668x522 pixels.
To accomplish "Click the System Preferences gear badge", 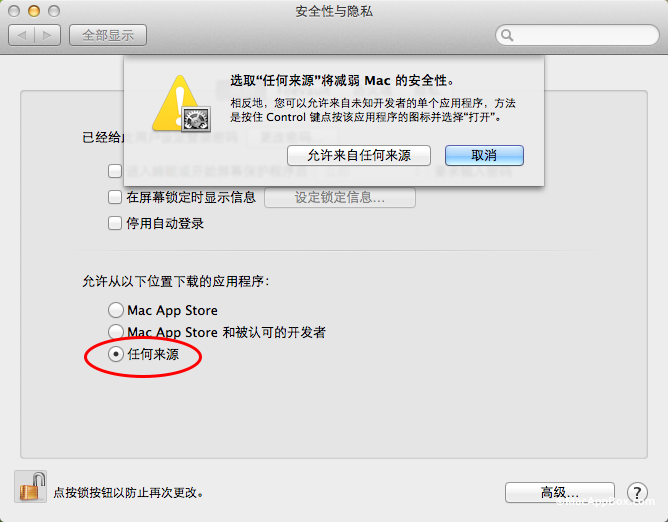I will pyautogui.click(x=196, y=118).
